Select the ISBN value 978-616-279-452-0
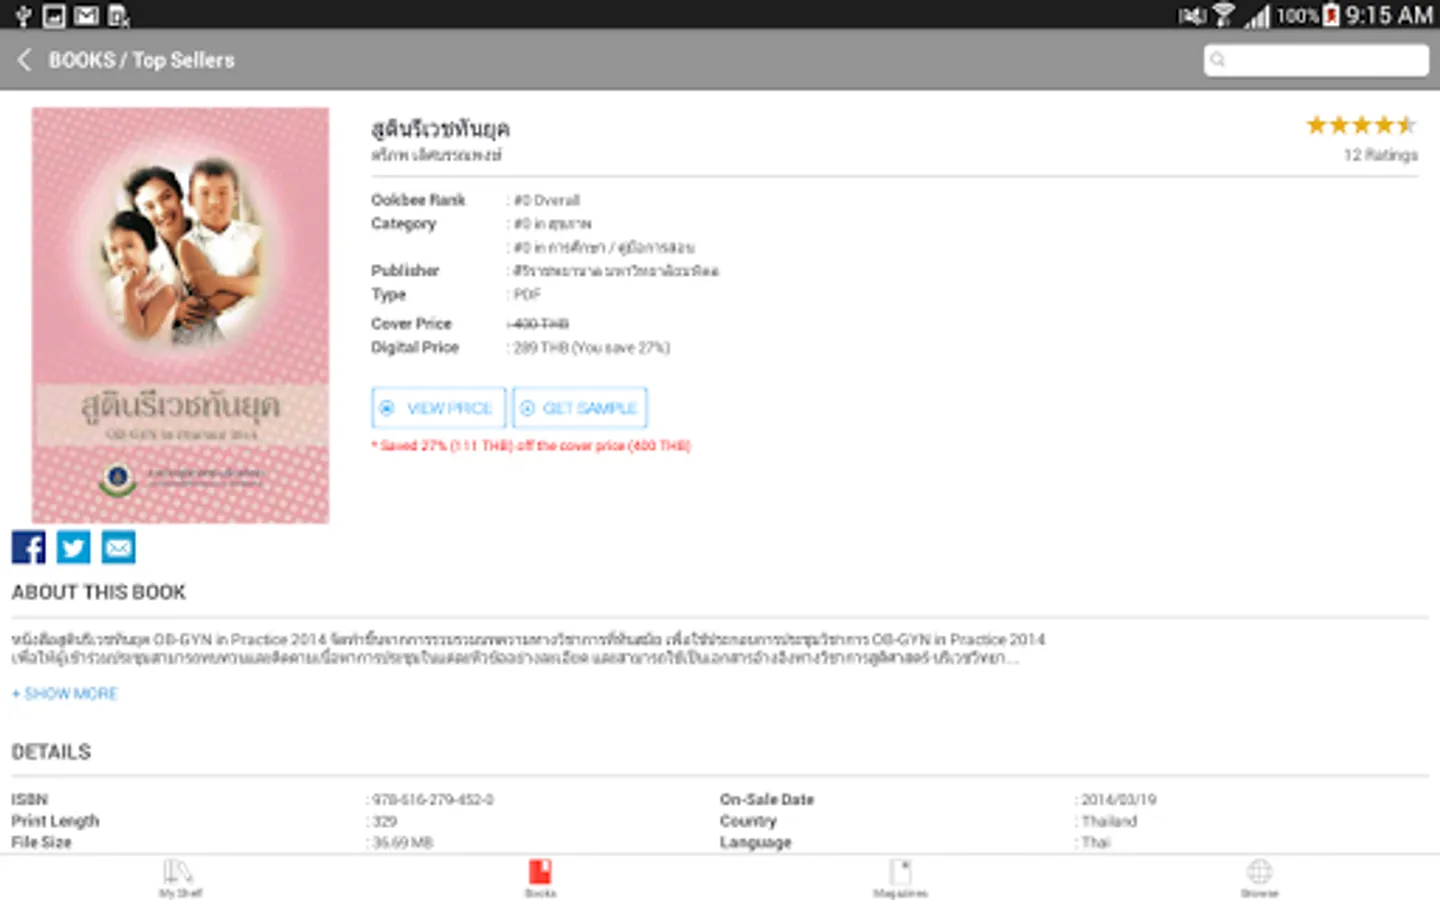Viewport: 1440px width, 900px height. click(x=432, y=800)
